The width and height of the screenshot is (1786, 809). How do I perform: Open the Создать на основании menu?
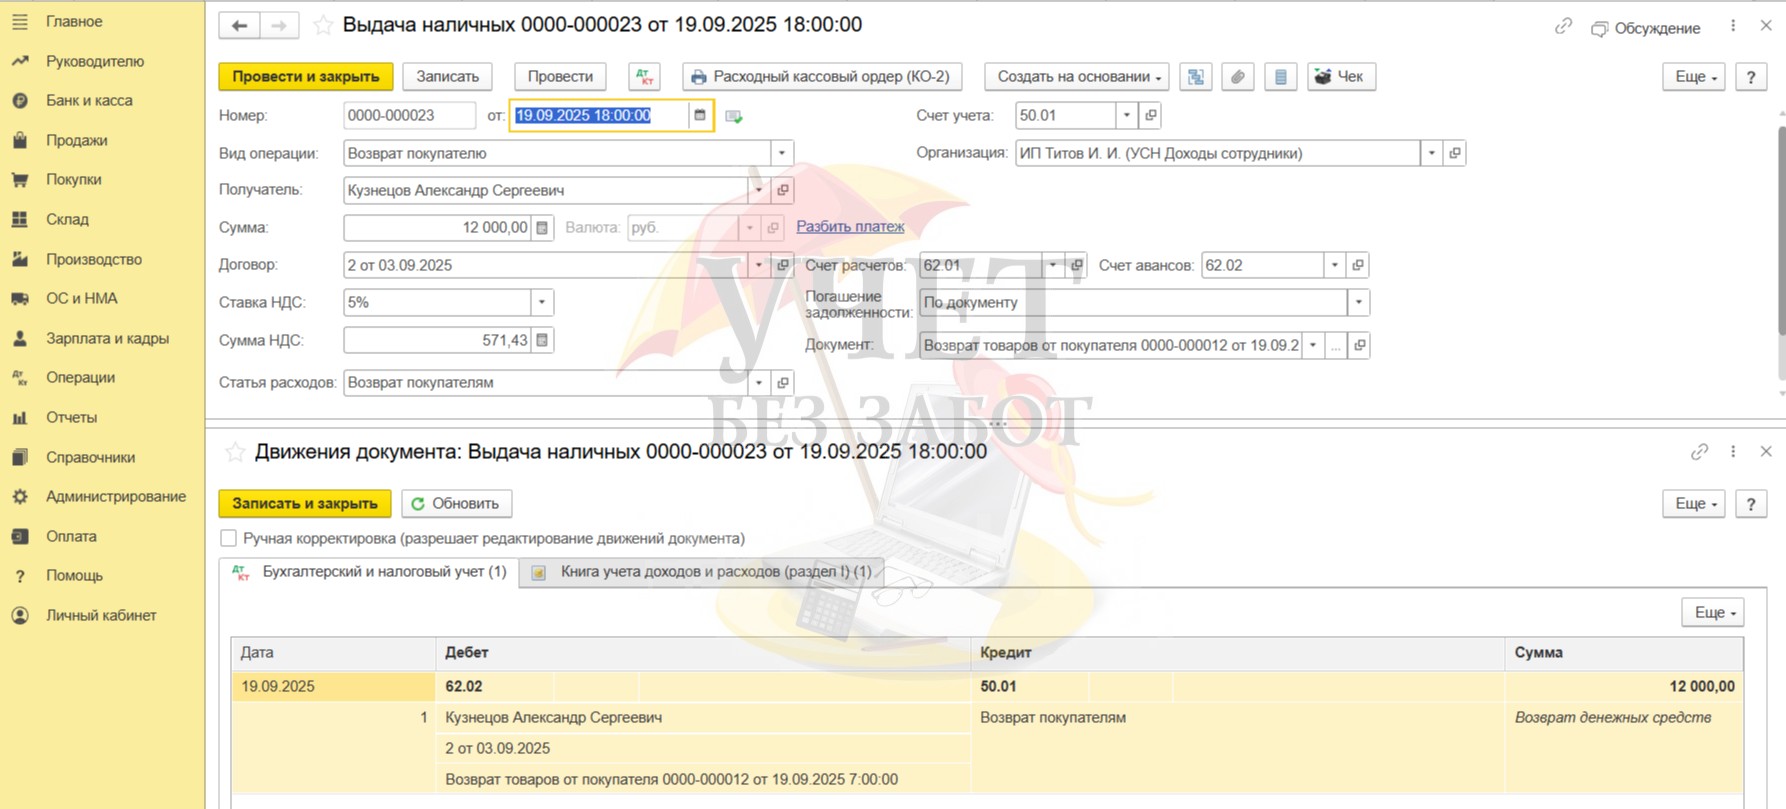(1077, 77)
